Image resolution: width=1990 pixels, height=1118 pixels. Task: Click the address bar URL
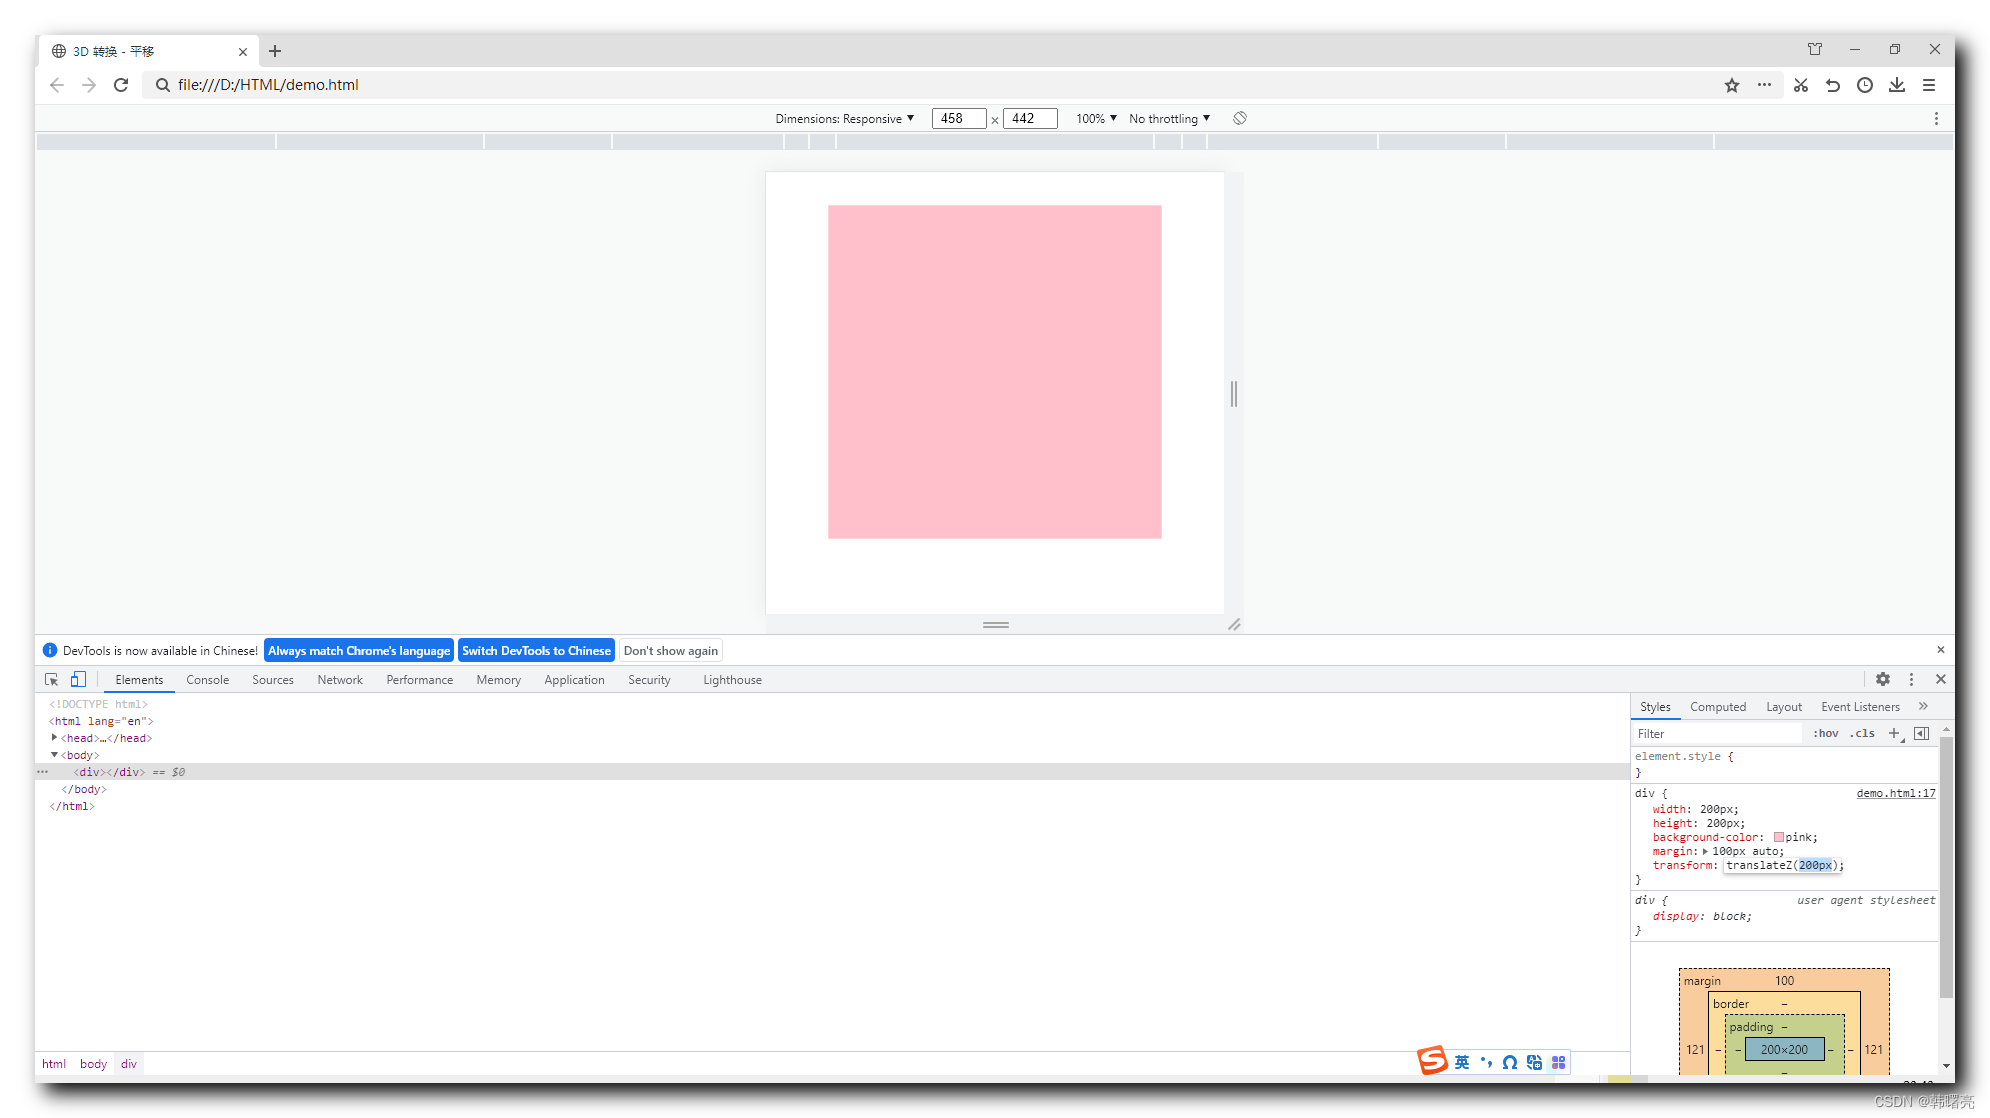(268, 85)
